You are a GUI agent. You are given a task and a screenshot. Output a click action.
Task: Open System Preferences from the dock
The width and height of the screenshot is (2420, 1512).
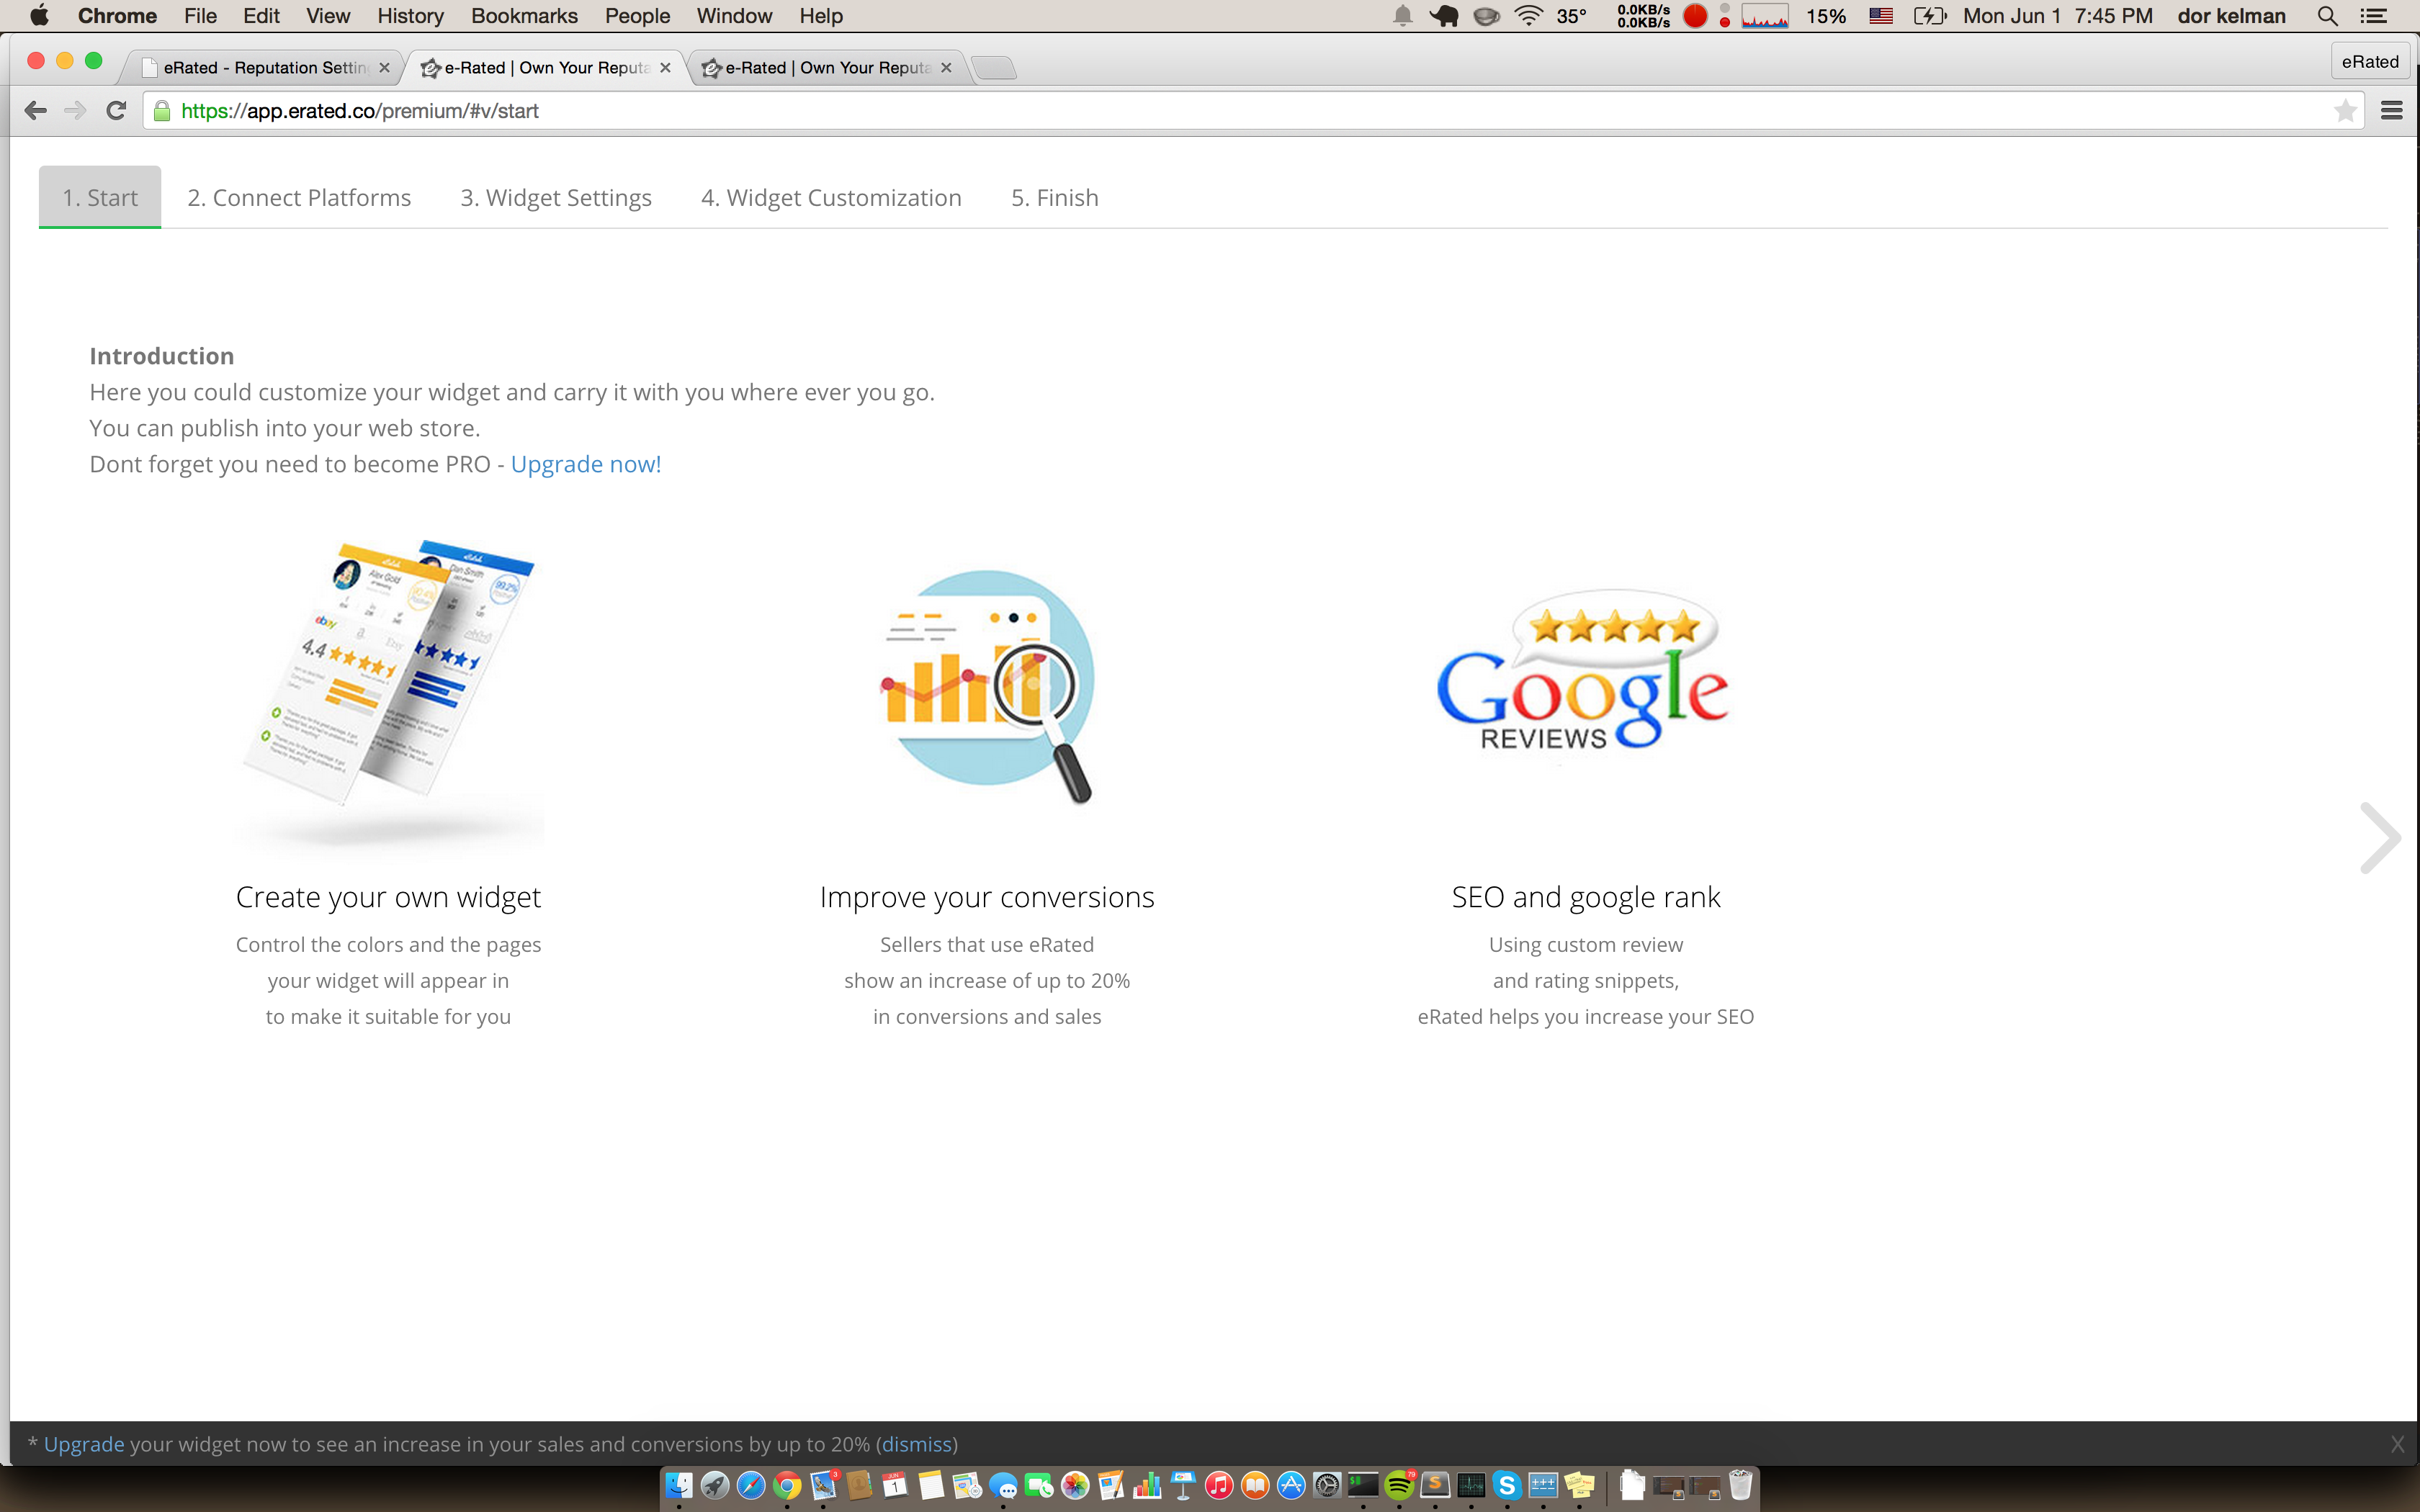(1327, 1486)
